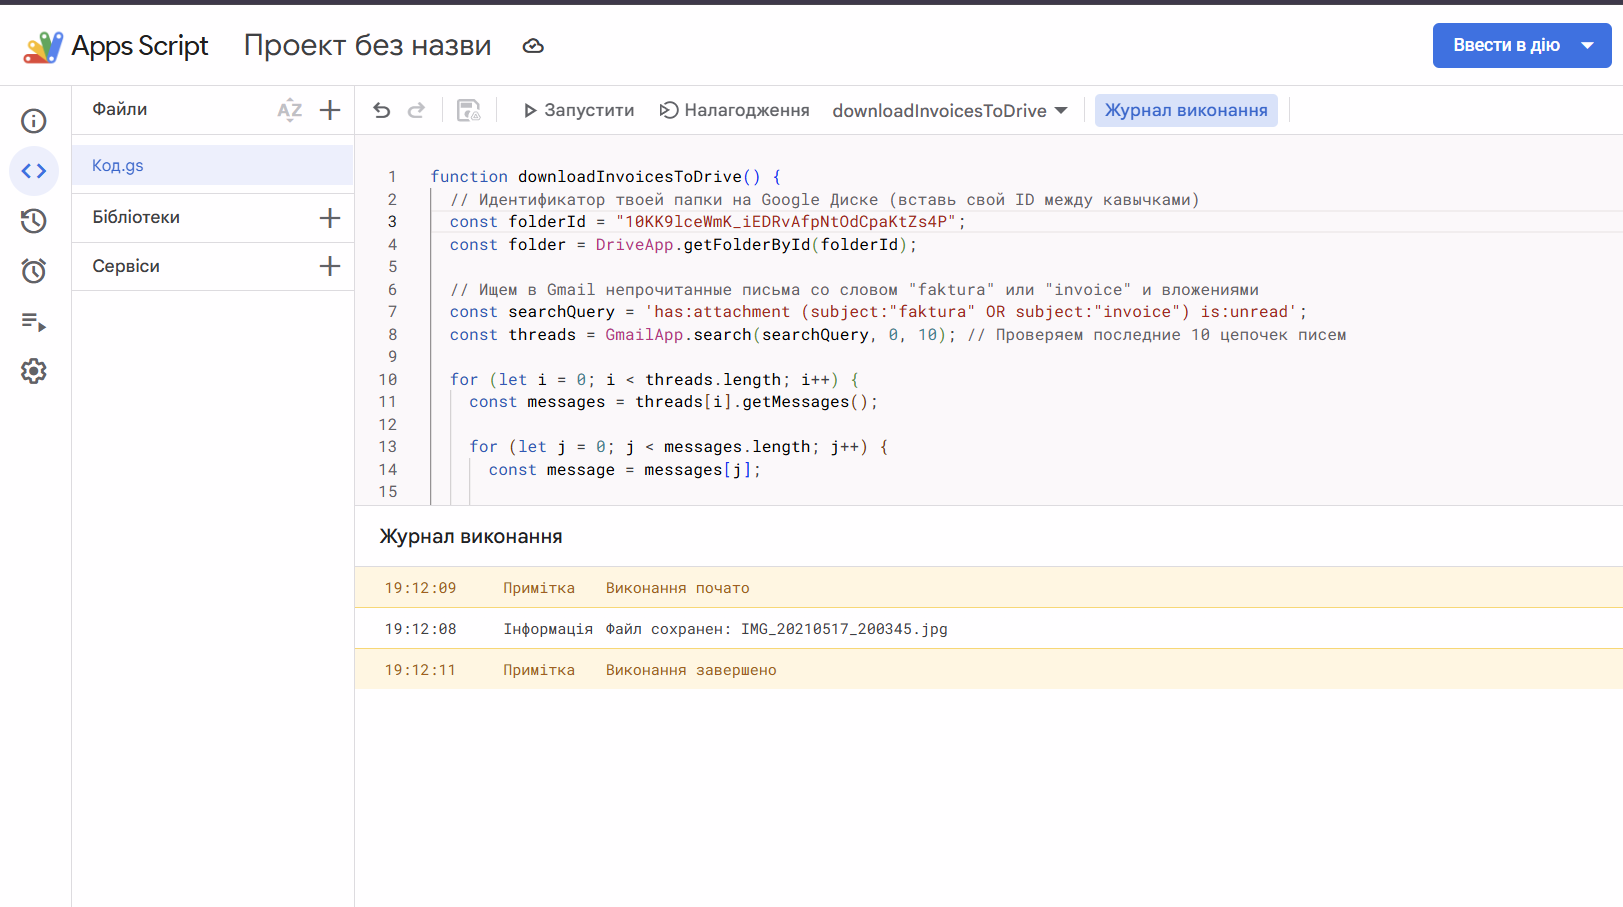Open the Triggers alarm clock icon

(34, 271)
